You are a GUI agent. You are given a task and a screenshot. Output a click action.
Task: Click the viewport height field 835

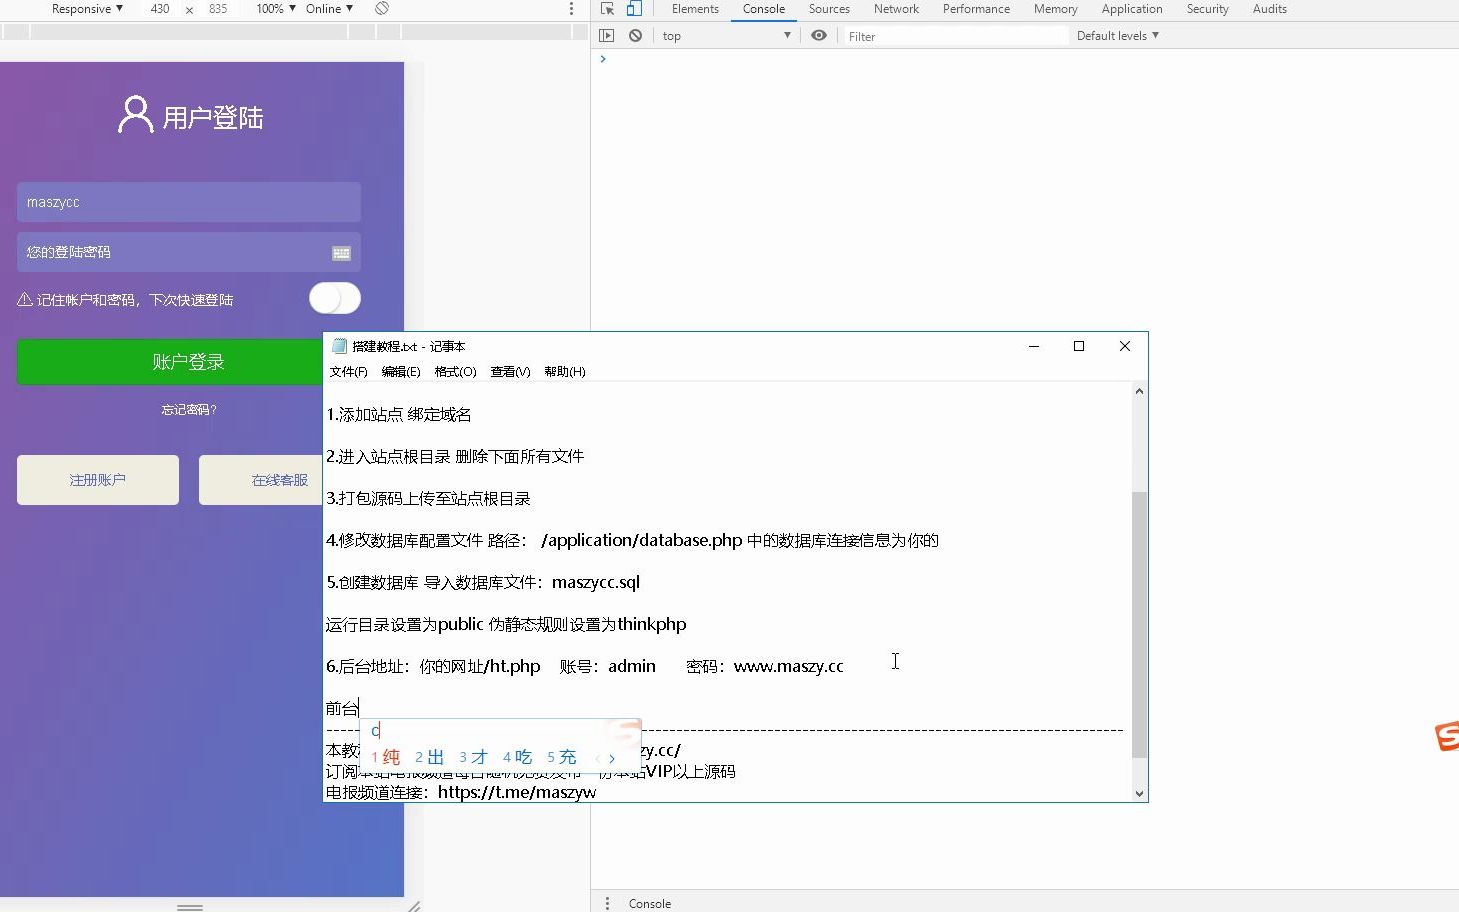coord(218,9)
